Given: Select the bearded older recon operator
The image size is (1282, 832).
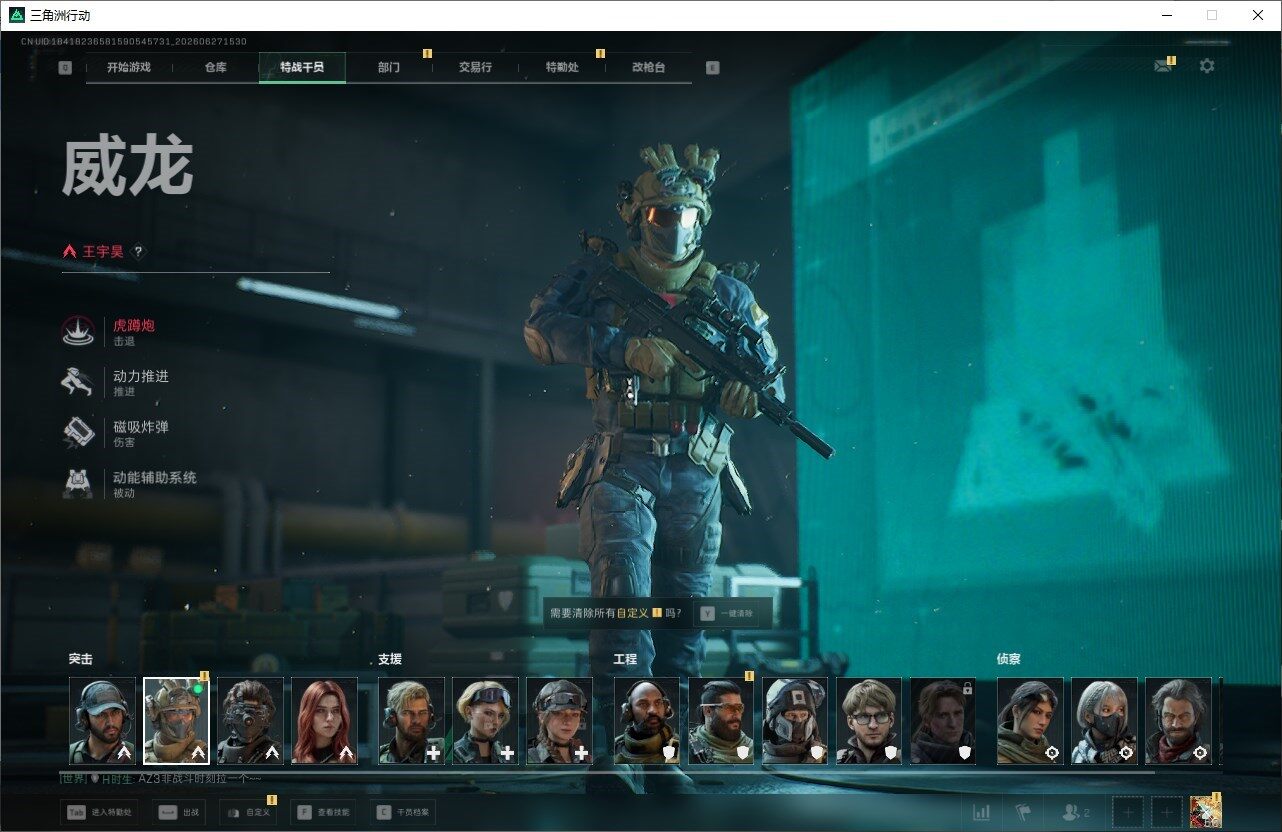Looking at the screenshot, I should (x=1178, y=721).
